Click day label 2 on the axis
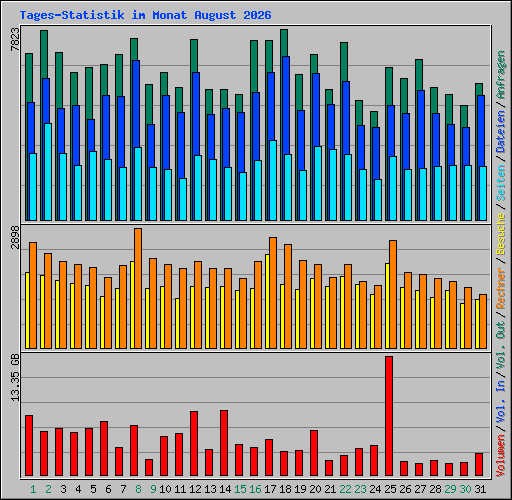Screen dimensions: 512x500 point(48,489)
